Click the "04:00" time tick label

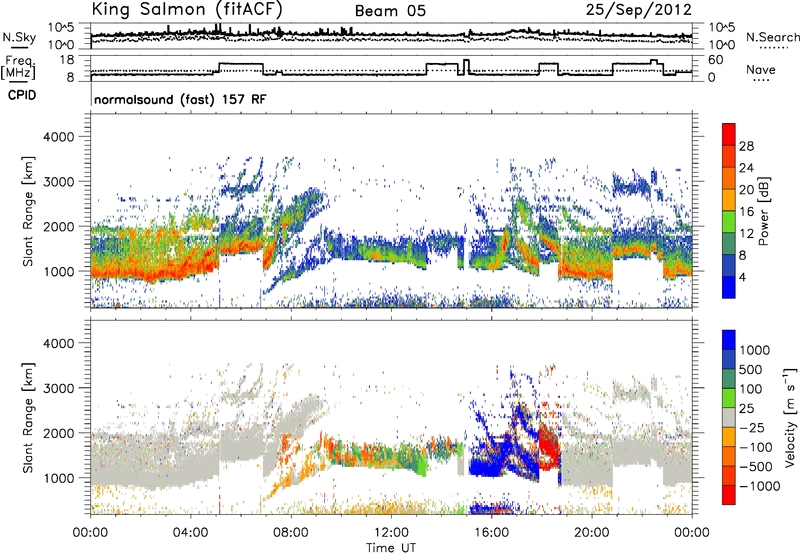click(x=191, y=533)
